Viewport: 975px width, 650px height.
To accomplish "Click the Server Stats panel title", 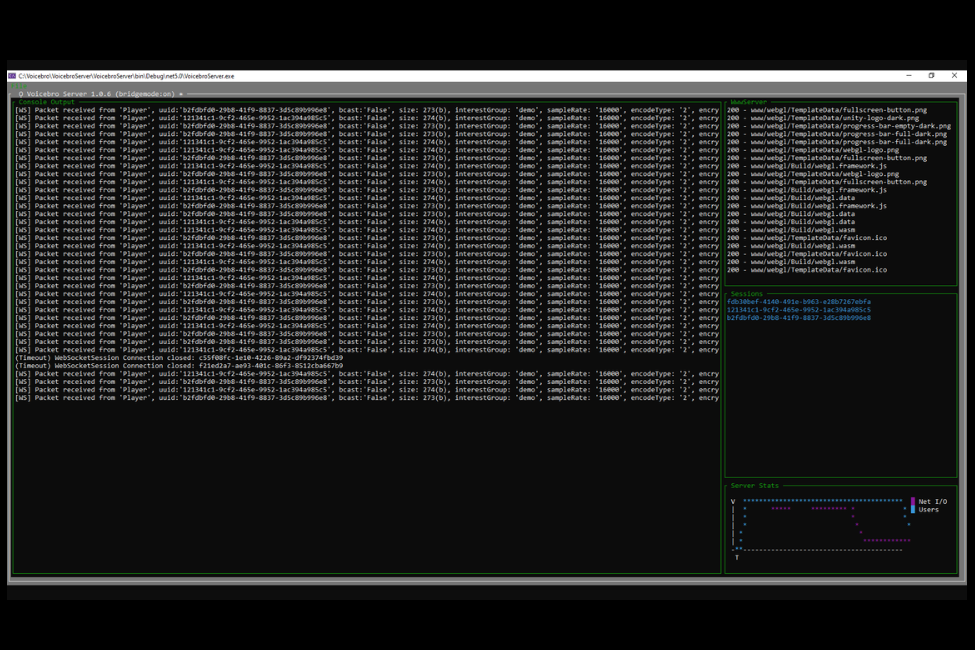I will tap(755, 486).
